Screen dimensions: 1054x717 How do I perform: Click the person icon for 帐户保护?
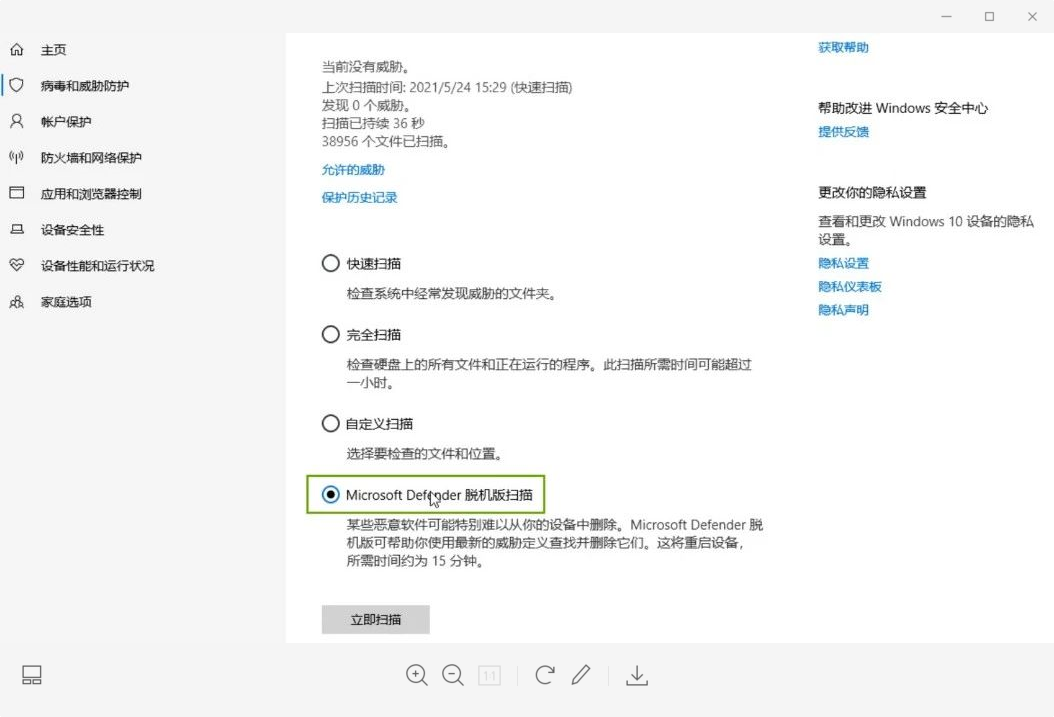tap(17, 122)
